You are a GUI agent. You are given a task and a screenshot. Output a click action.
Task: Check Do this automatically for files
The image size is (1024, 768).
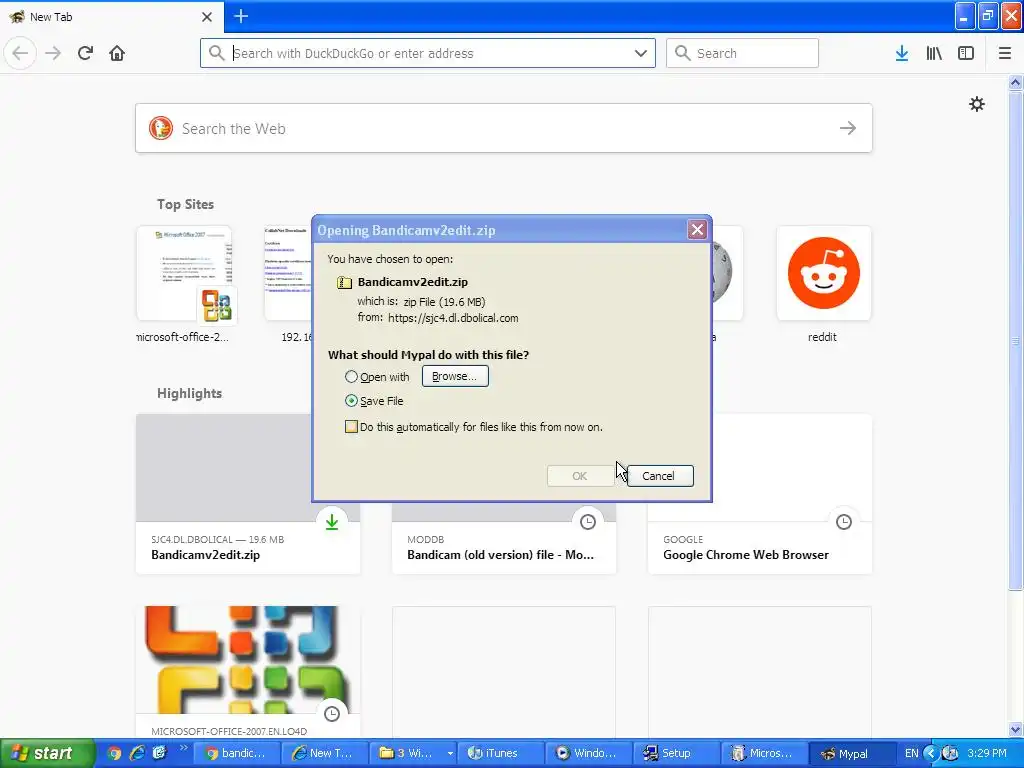(351, 427)
